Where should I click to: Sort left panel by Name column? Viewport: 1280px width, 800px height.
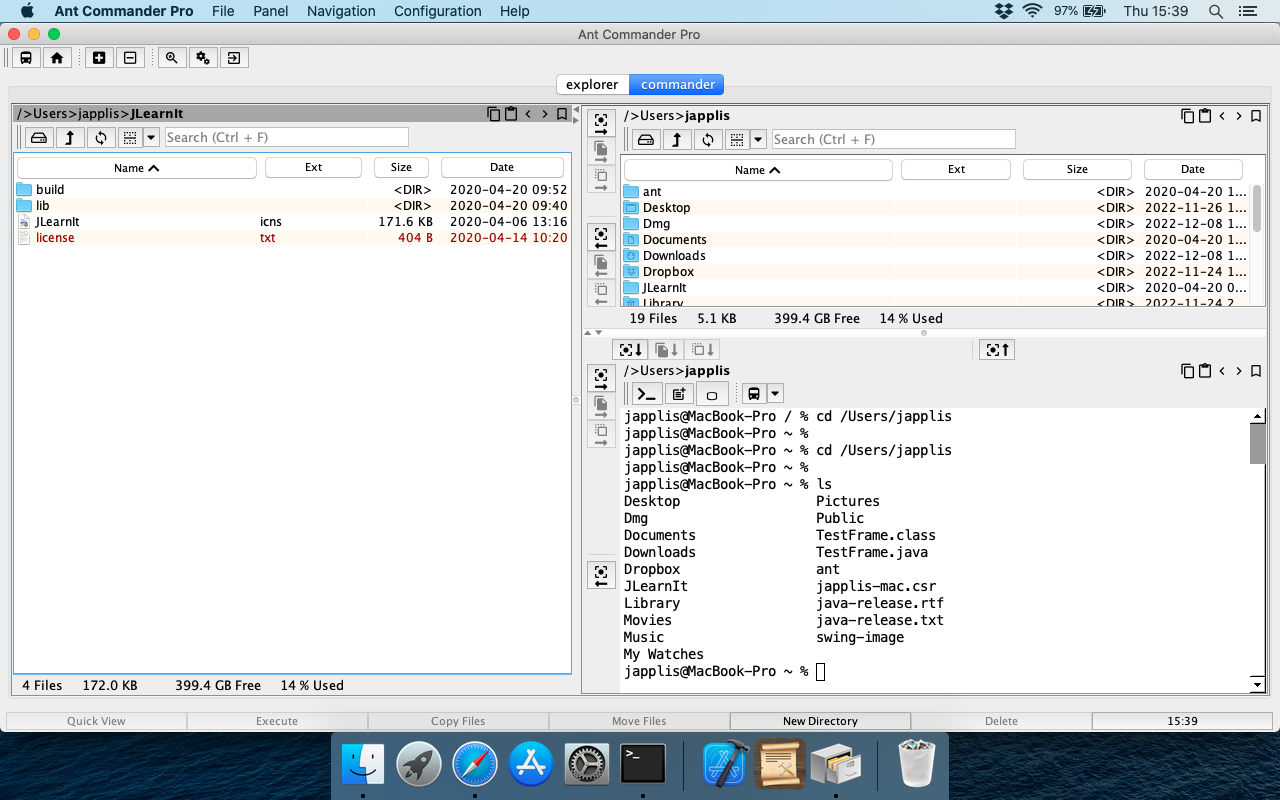tap(137, 168)
